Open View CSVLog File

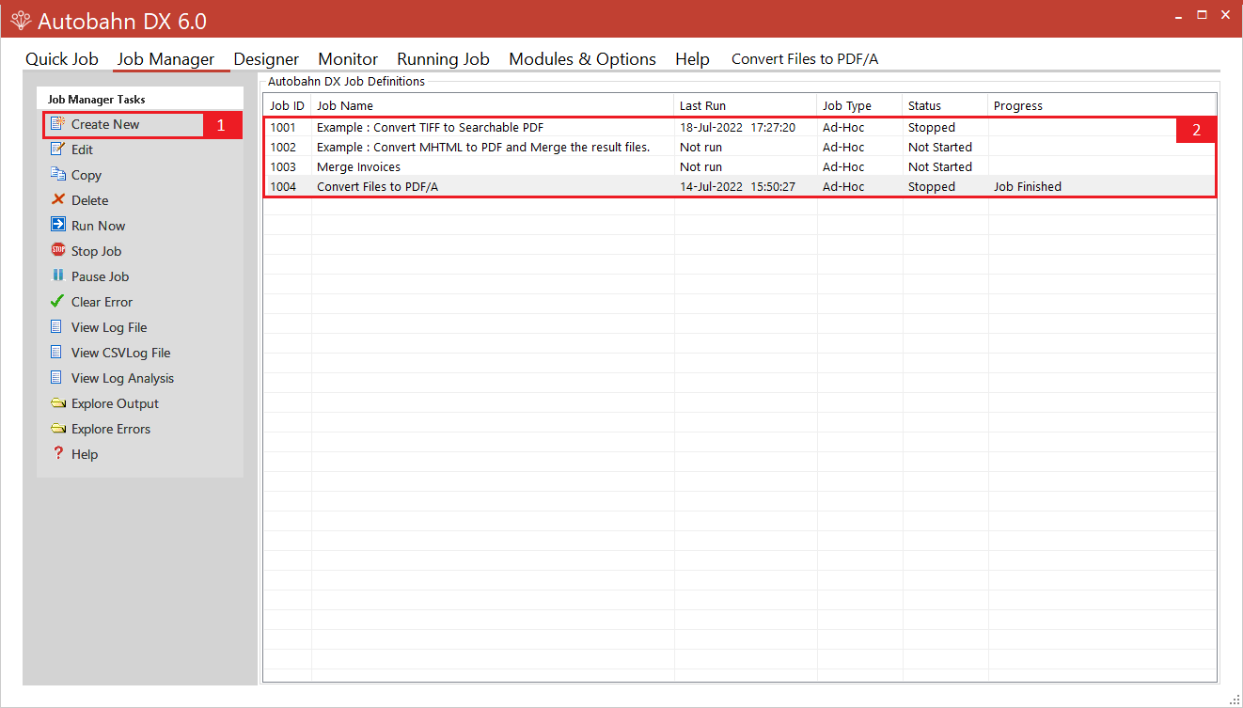point(120,353)
